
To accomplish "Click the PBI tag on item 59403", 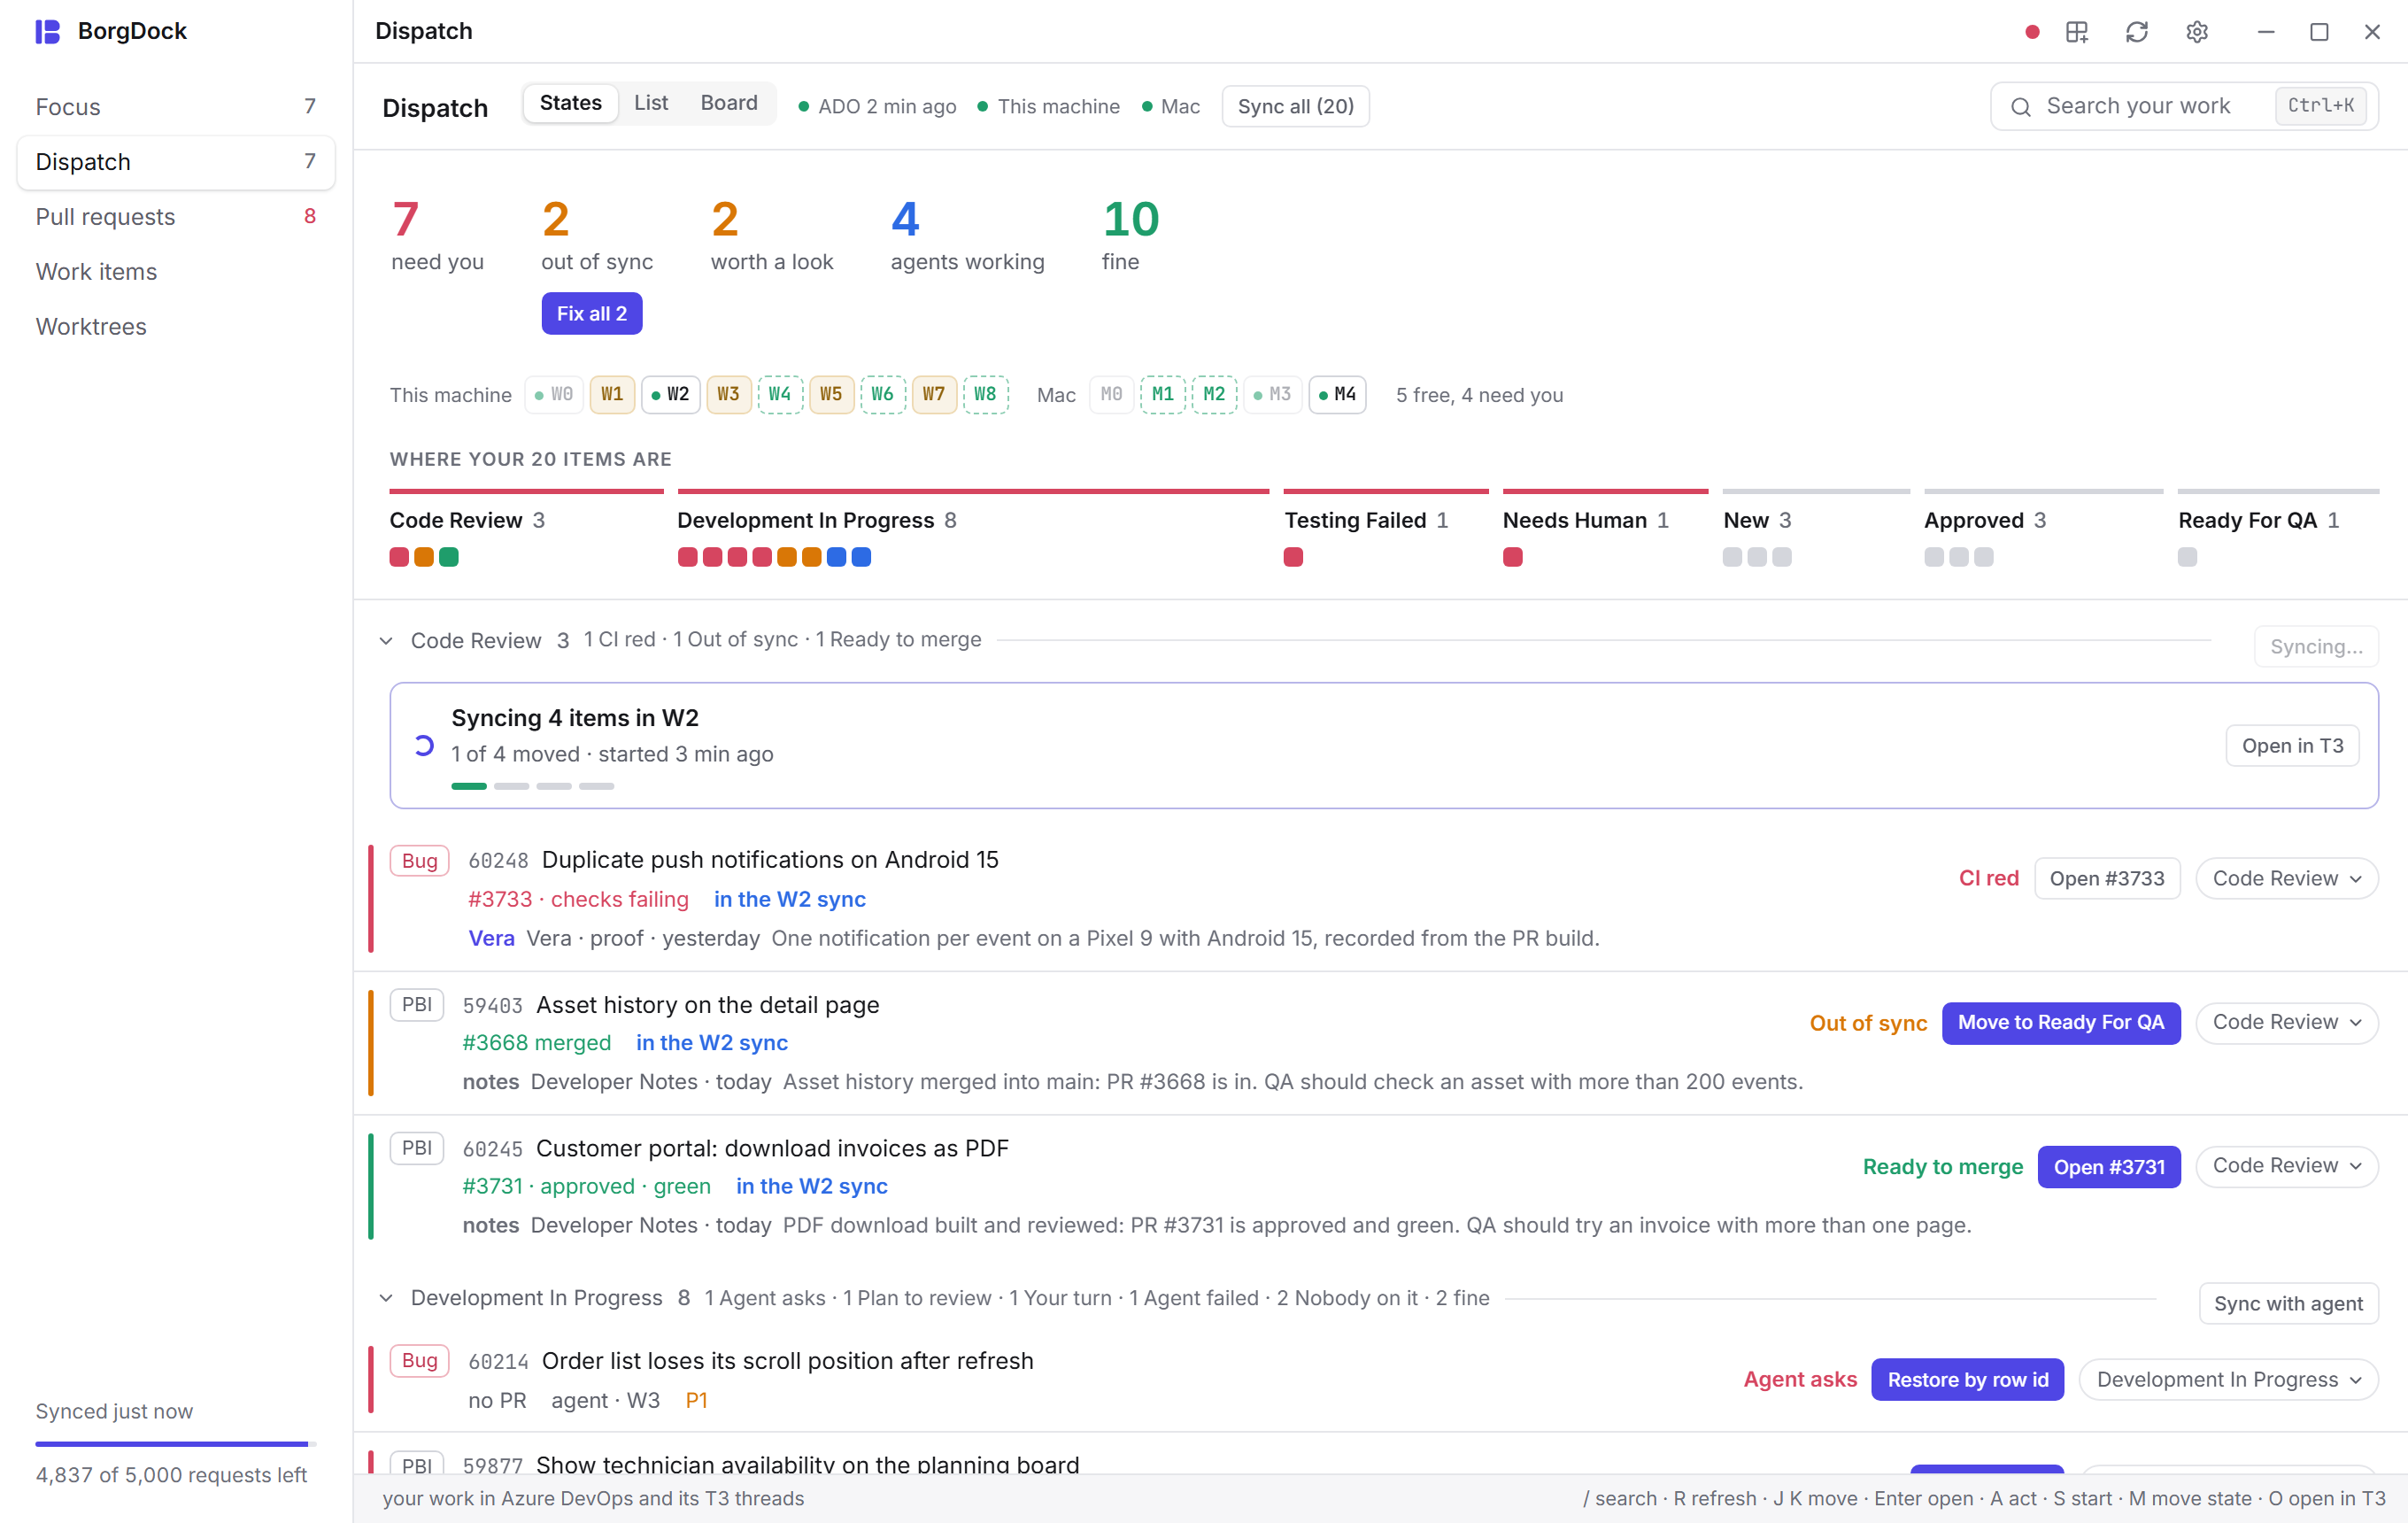I will click(417, 1004).
